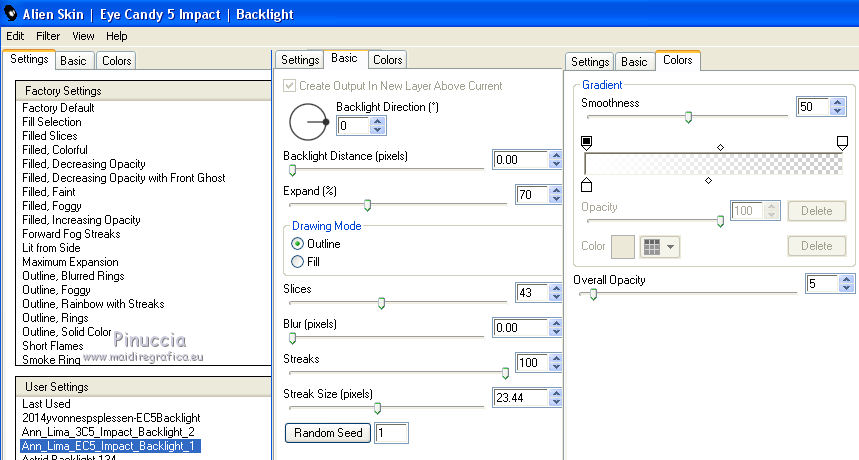Click the Overall Opacity stepper
The width and height of the screenshot is (859, 460).
pos(846,283)
